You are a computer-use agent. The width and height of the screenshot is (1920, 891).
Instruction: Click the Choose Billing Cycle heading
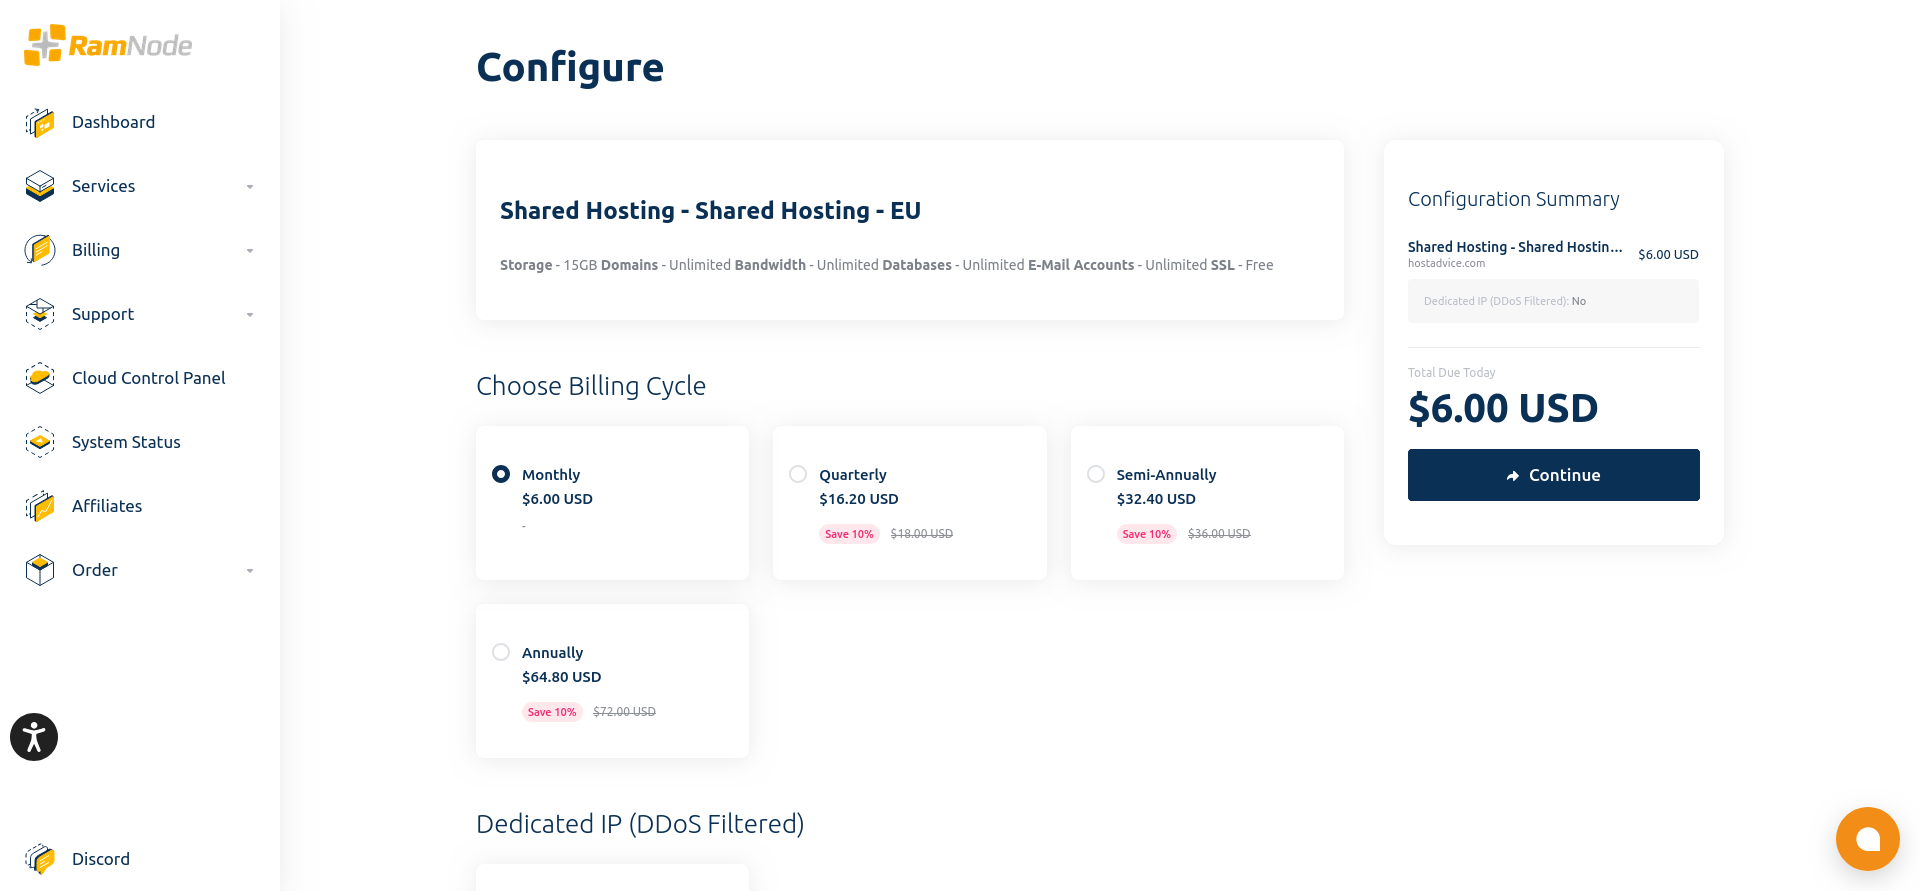[591, 386]
